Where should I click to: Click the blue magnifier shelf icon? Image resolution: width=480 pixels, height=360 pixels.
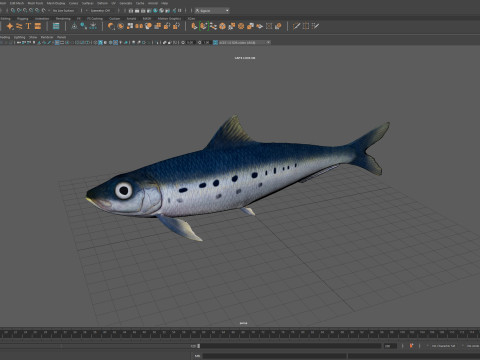pos(83,26)
